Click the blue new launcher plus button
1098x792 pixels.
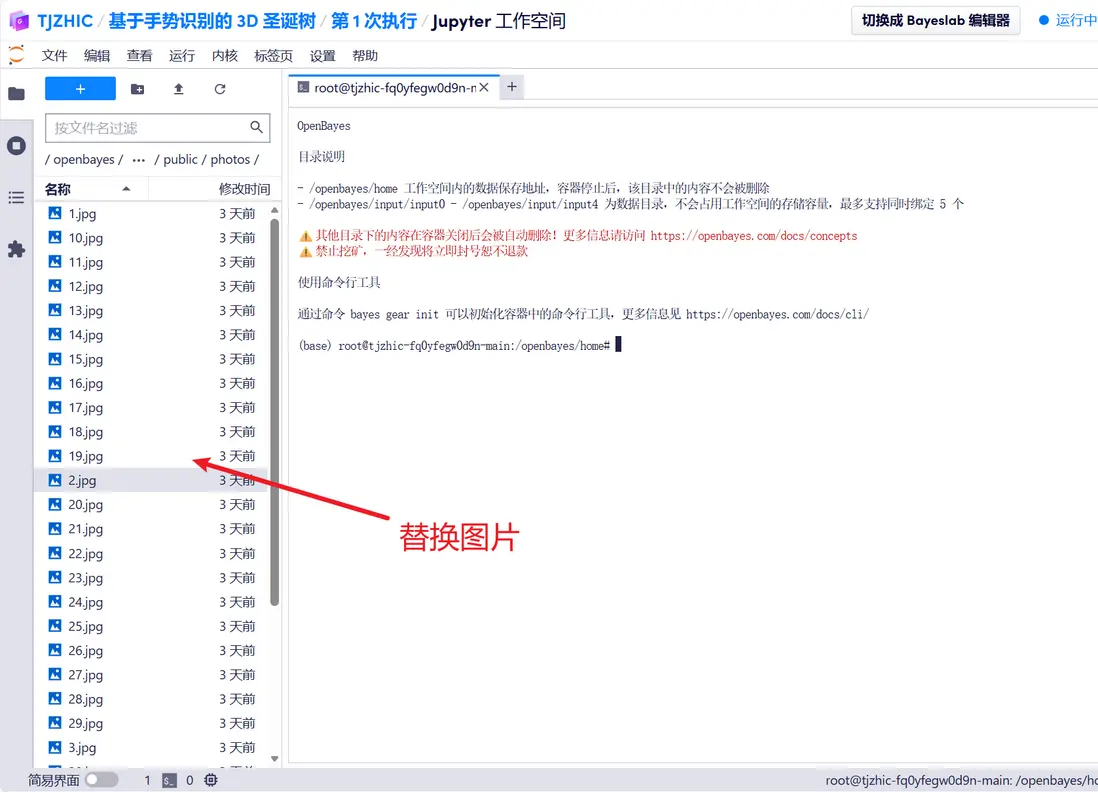(81, 89)
